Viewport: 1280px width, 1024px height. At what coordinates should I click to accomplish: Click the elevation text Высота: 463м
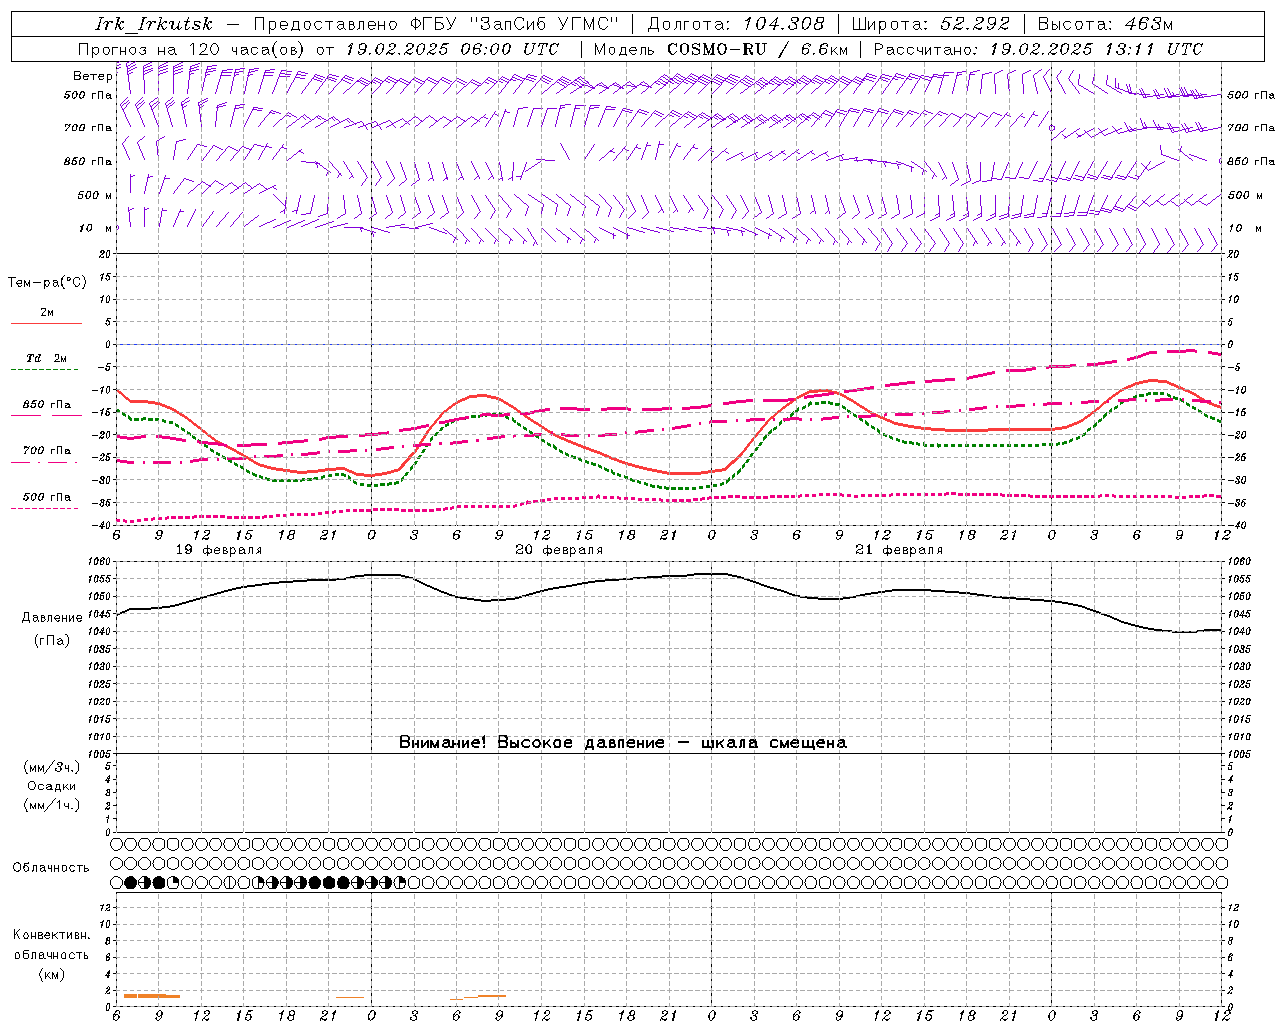[1105, 24]
